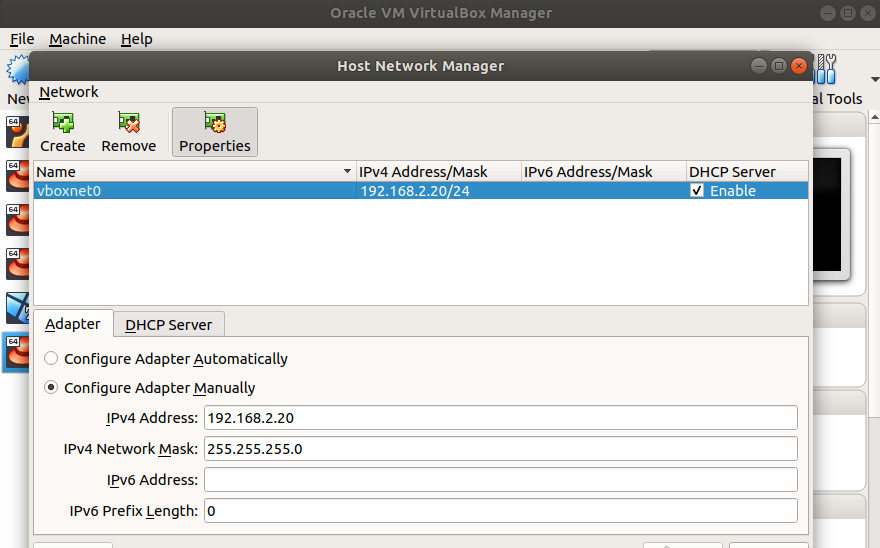Toggle the Properties toolbar button
The image size is (880, 548).
(x=215, y=132)
